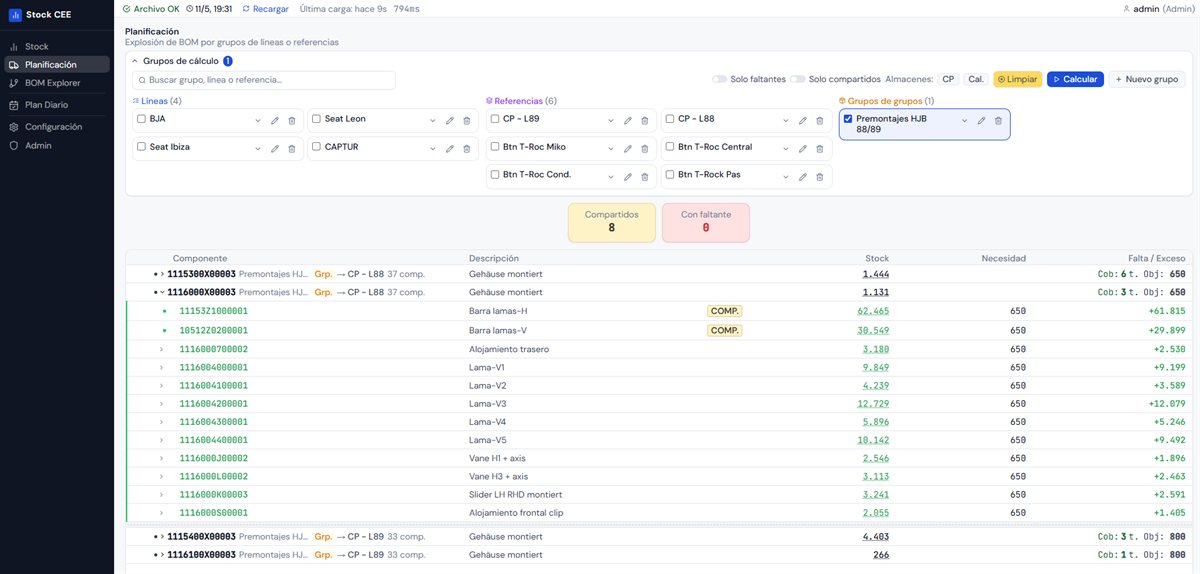Click the group search input field
The width and height of the screenshot is (1200, 574).
coord(264,80)
